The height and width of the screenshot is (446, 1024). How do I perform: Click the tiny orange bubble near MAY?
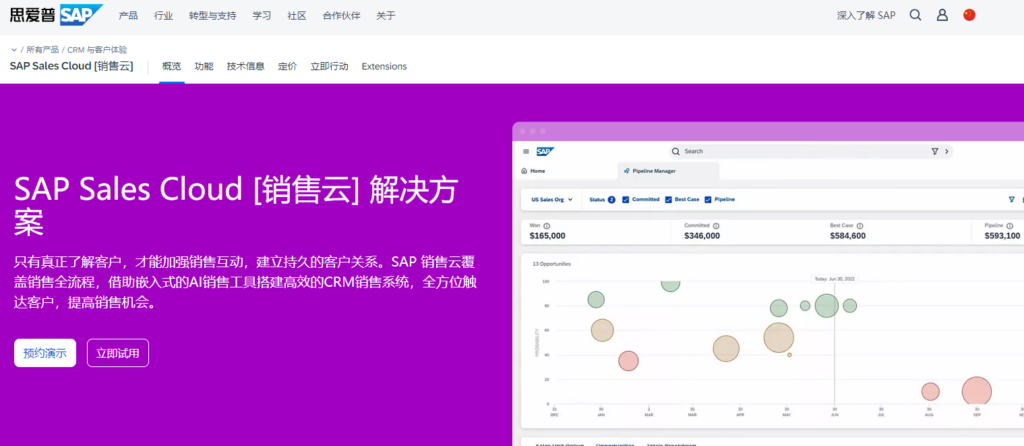coord(790,355)
